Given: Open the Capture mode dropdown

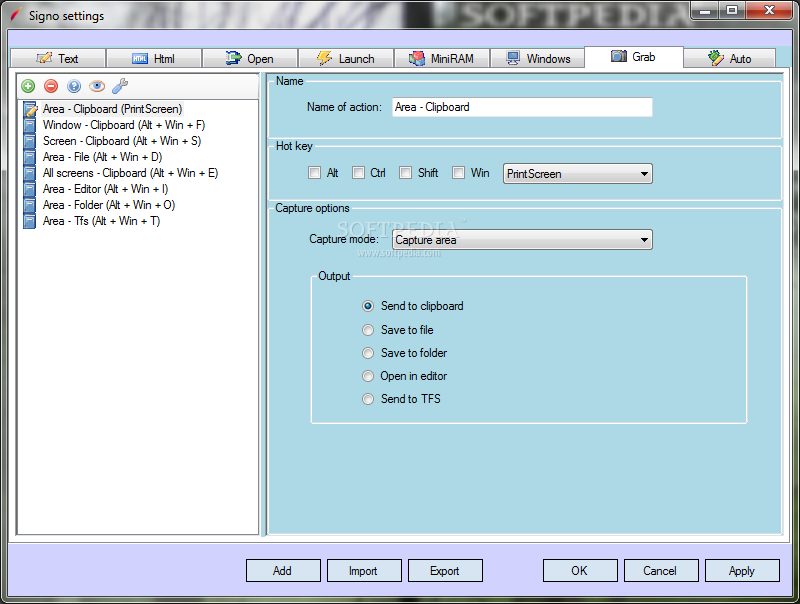Looking at the screenshot, I should click(x=522, y=240).
